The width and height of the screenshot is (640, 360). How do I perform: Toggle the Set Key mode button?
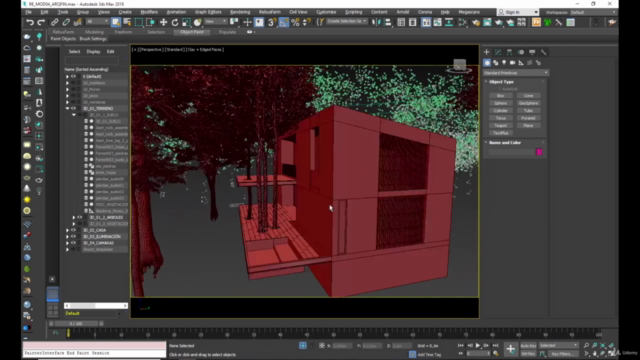click(x=528, y=353)
